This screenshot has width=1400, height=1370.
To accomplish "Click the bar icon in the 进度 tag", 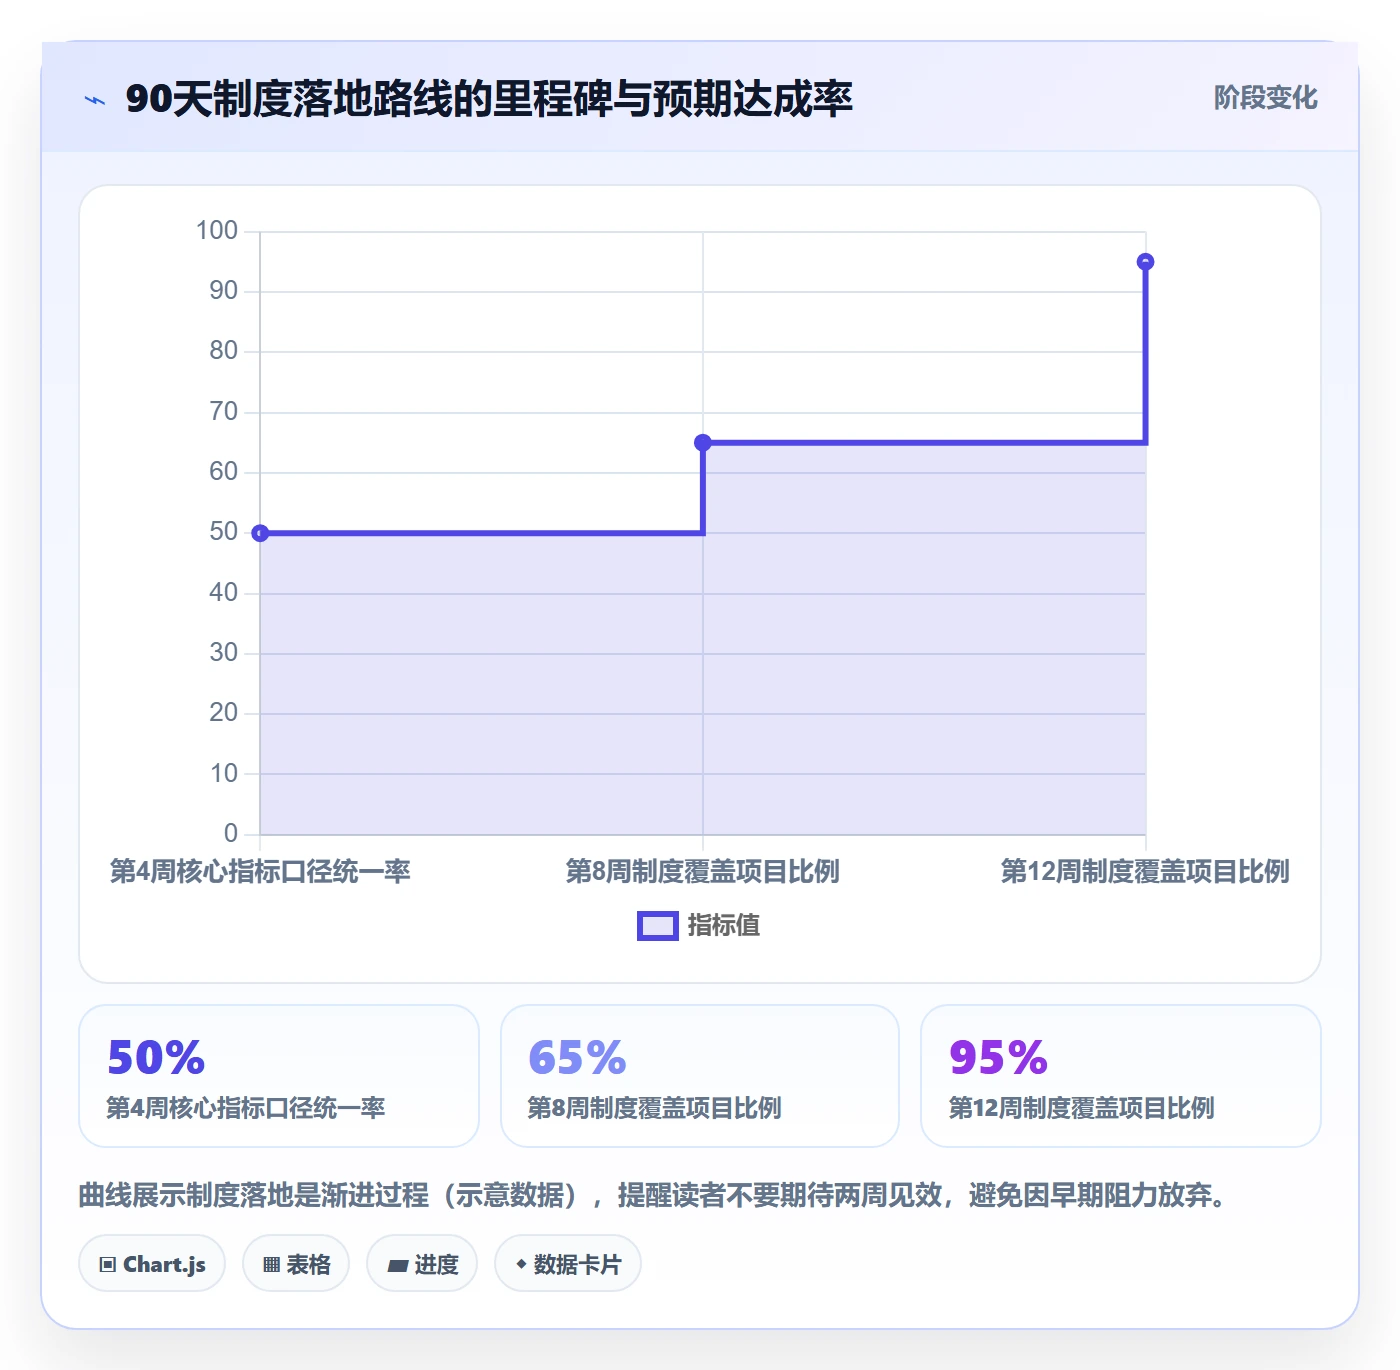I will [397, 1266].
